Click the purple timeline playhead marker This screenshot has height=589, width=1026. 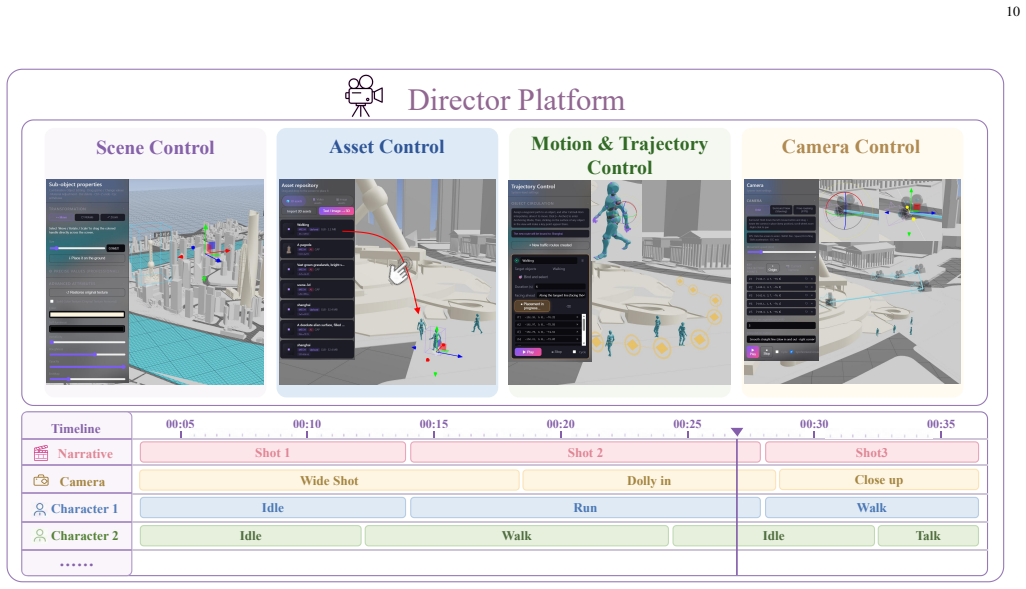[x=737, y=432]
